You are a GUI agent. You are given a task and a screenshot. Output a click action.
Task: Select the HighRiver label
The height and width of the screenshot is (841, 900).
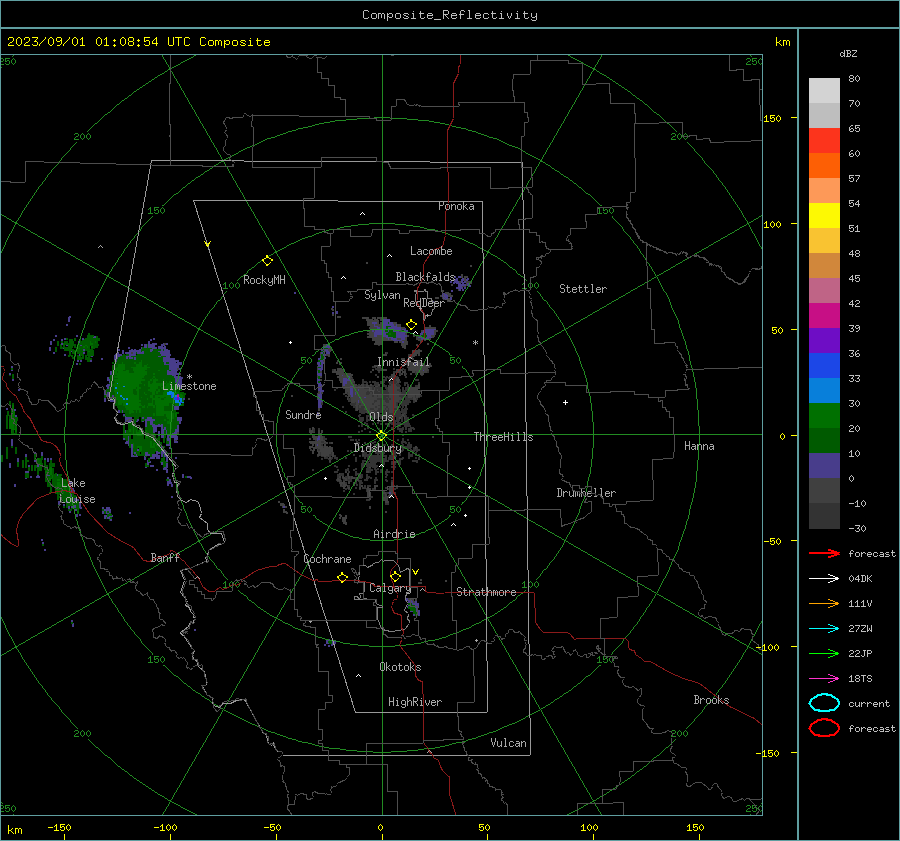tap(415, 702)
